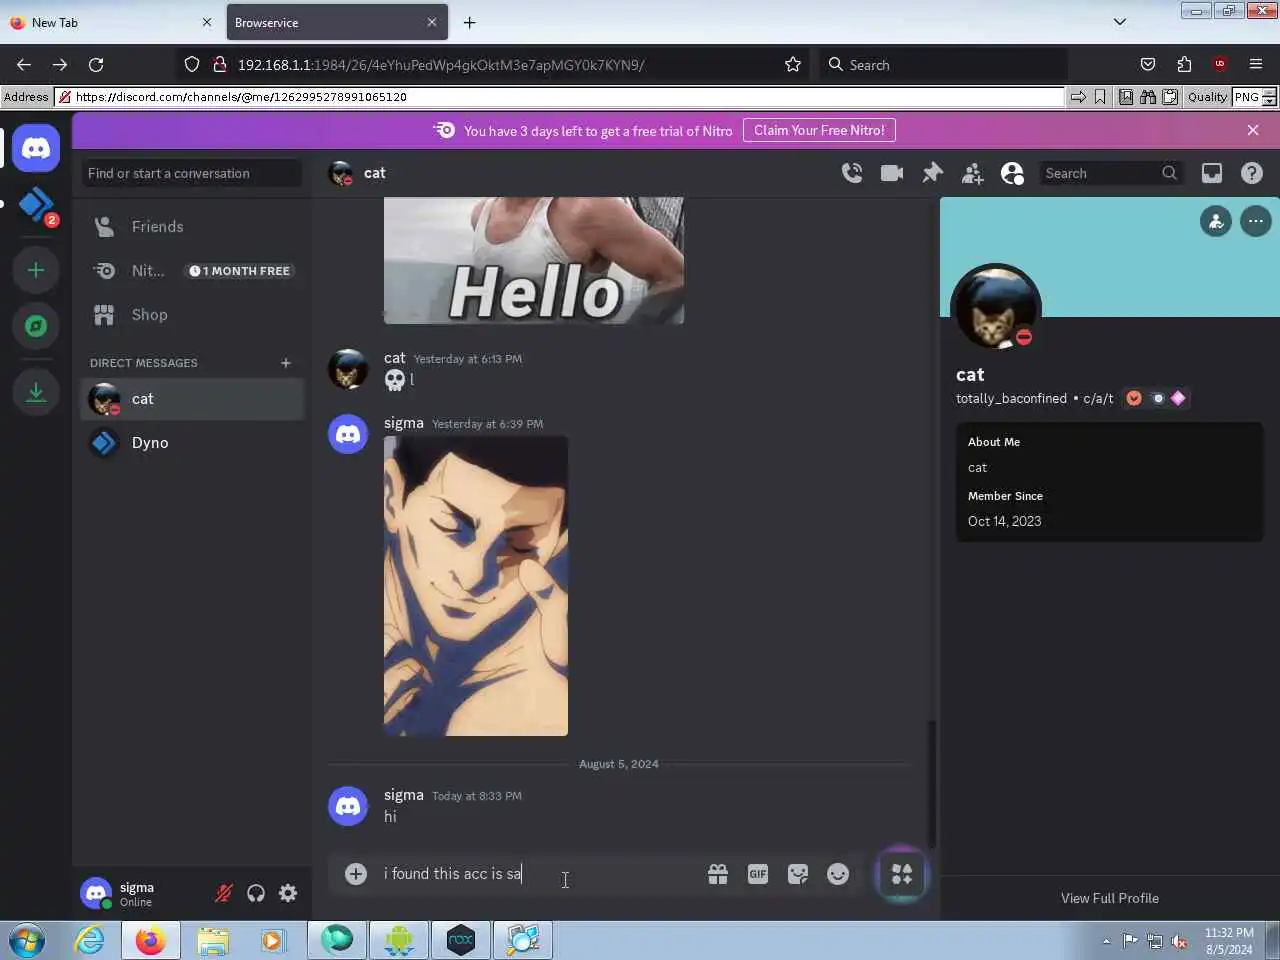The height and width of the screenshot is (960, 1280).
Task: Click the plus attachment button in message bar
Action: [x=356, y=874]
